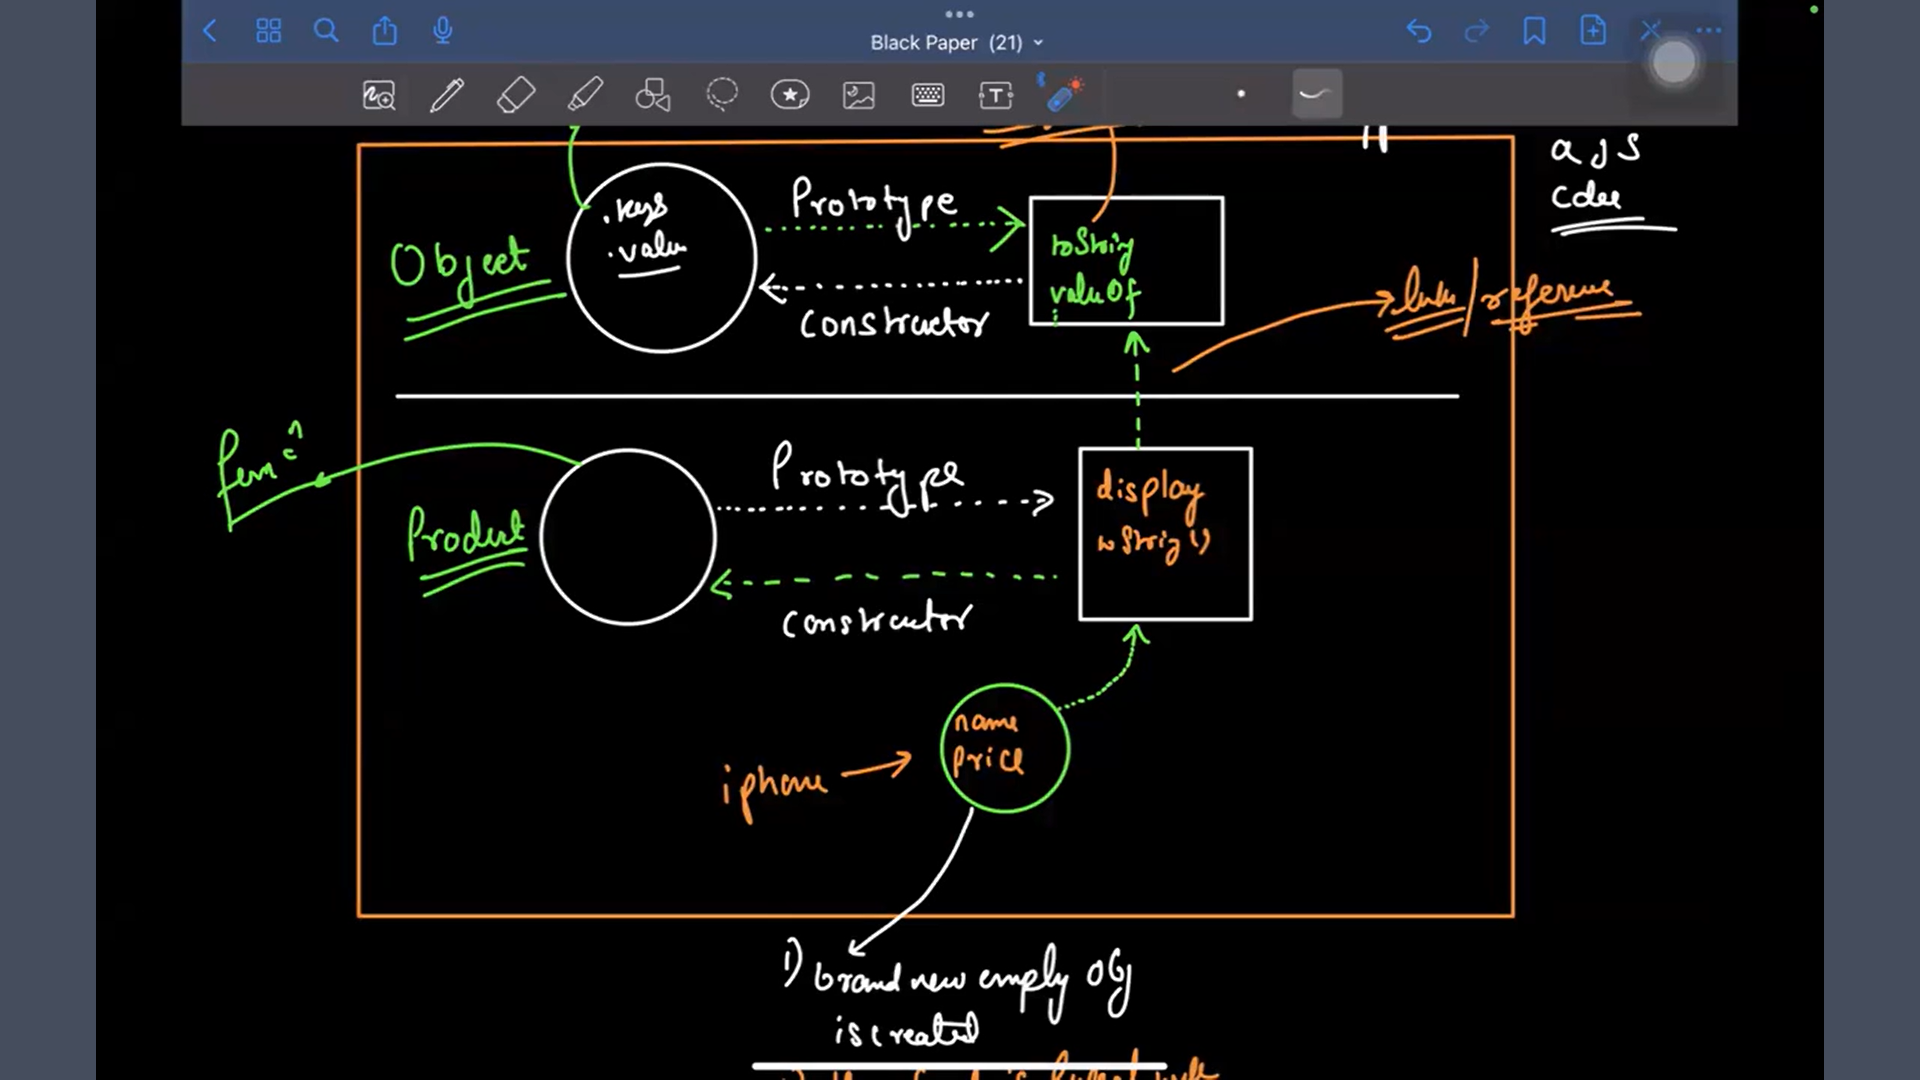Select the Shapes tool

coord(653,95)
